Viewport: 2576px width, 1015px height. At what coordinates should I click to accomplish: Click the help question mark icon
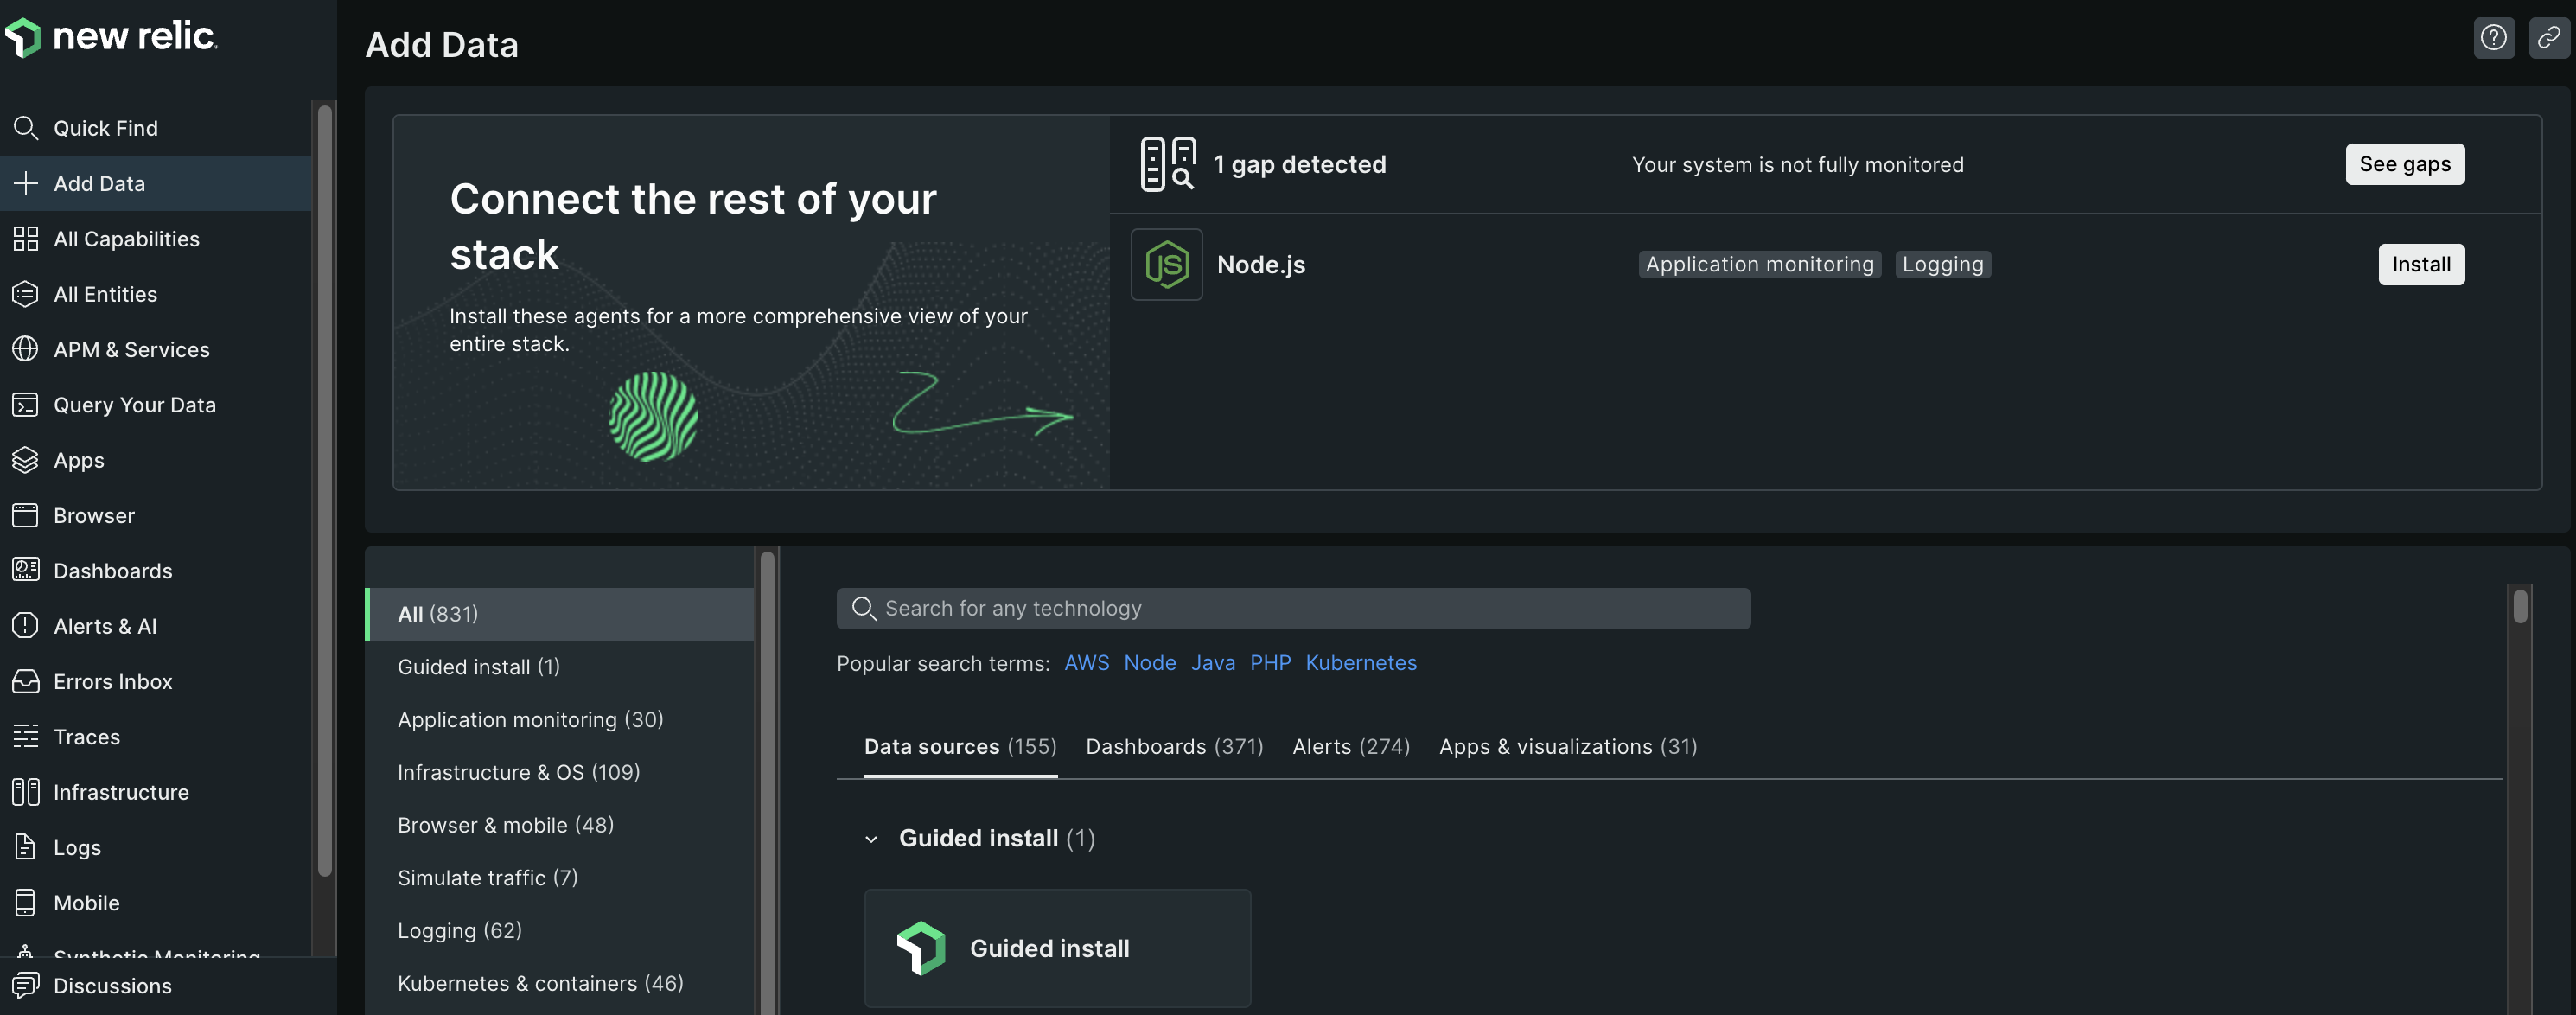[2493, 38]
